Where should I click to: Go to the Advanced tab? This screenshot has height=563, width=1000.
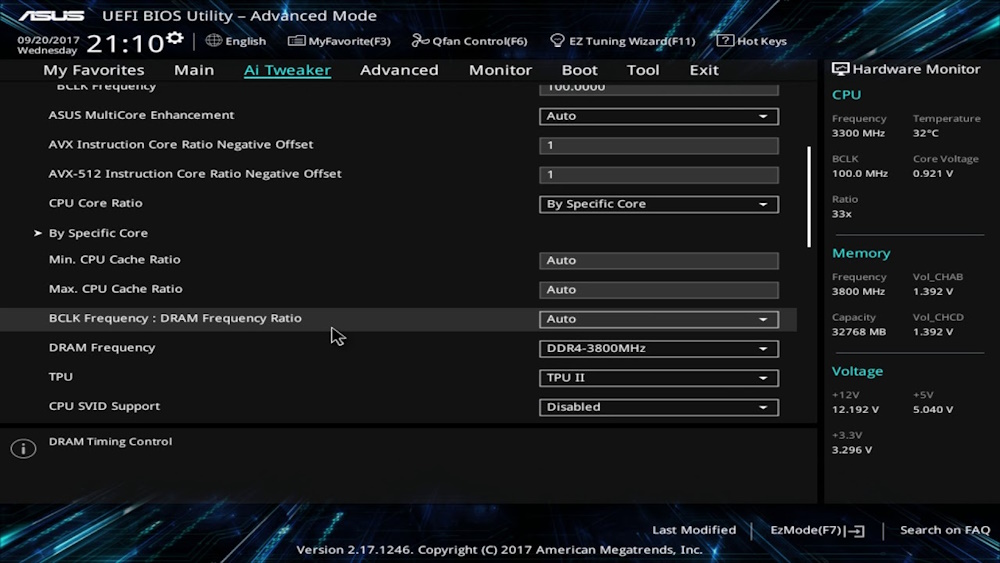[399, 70]
